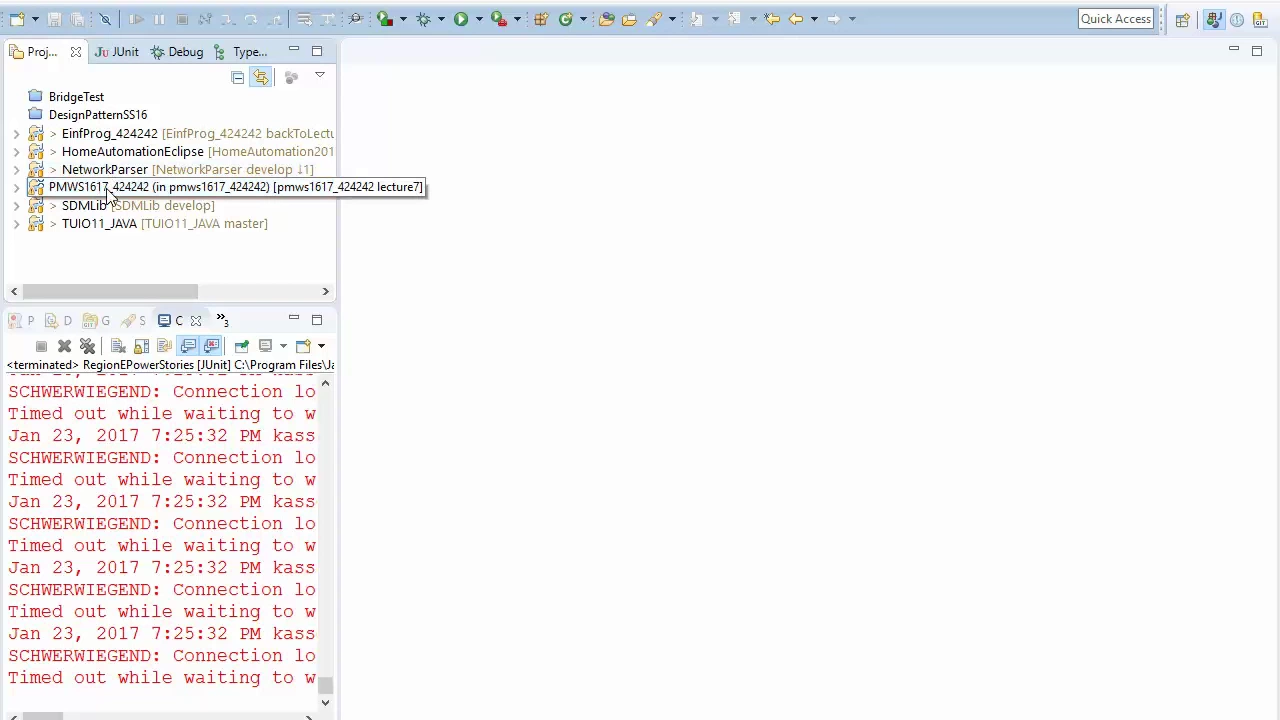Switch to the Git perspective icon
The image size is (1280, 720).
click(1260, 19)
